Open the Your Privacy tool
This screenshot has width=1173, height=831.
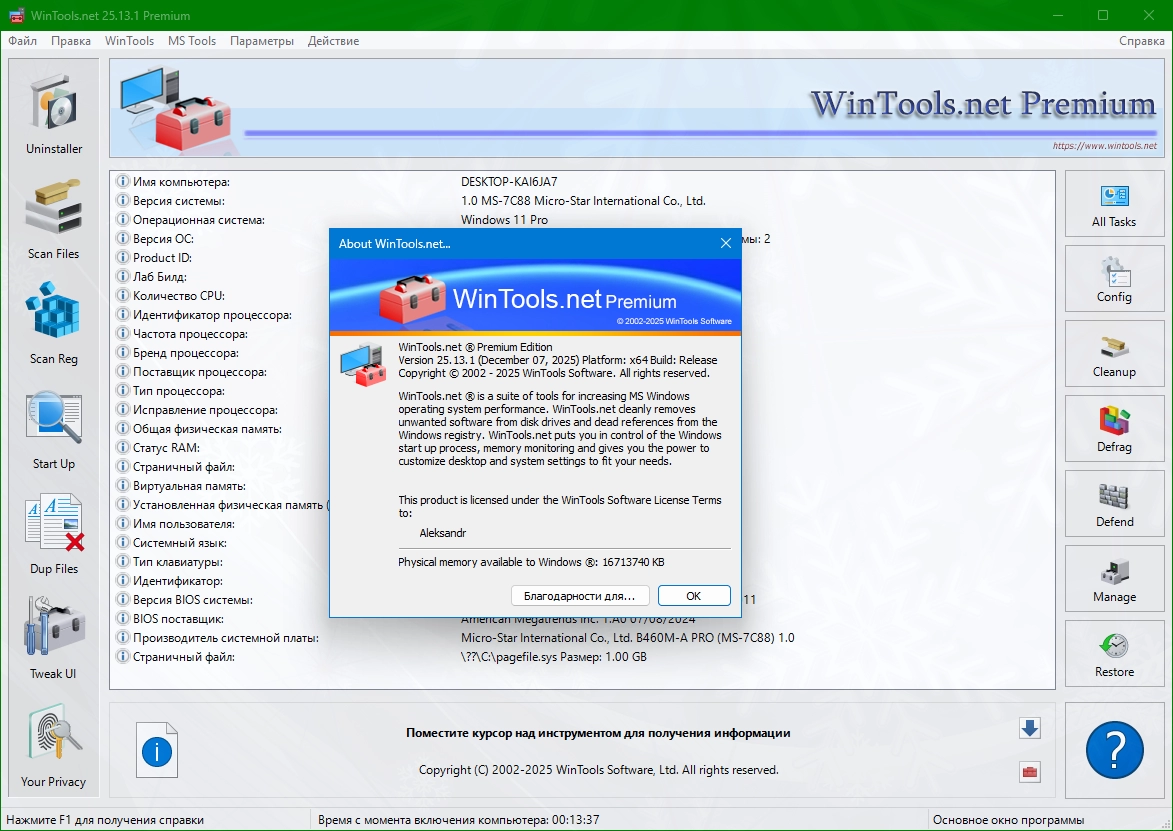pyautogui.click(x=54, y=746)
